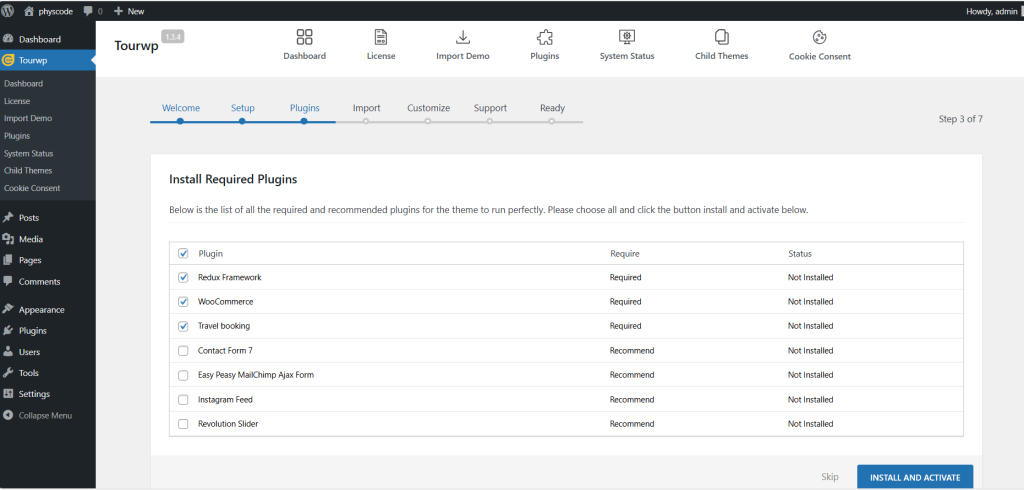
Task: Click Howdy, admin account menu
Action: pos(991,11)
